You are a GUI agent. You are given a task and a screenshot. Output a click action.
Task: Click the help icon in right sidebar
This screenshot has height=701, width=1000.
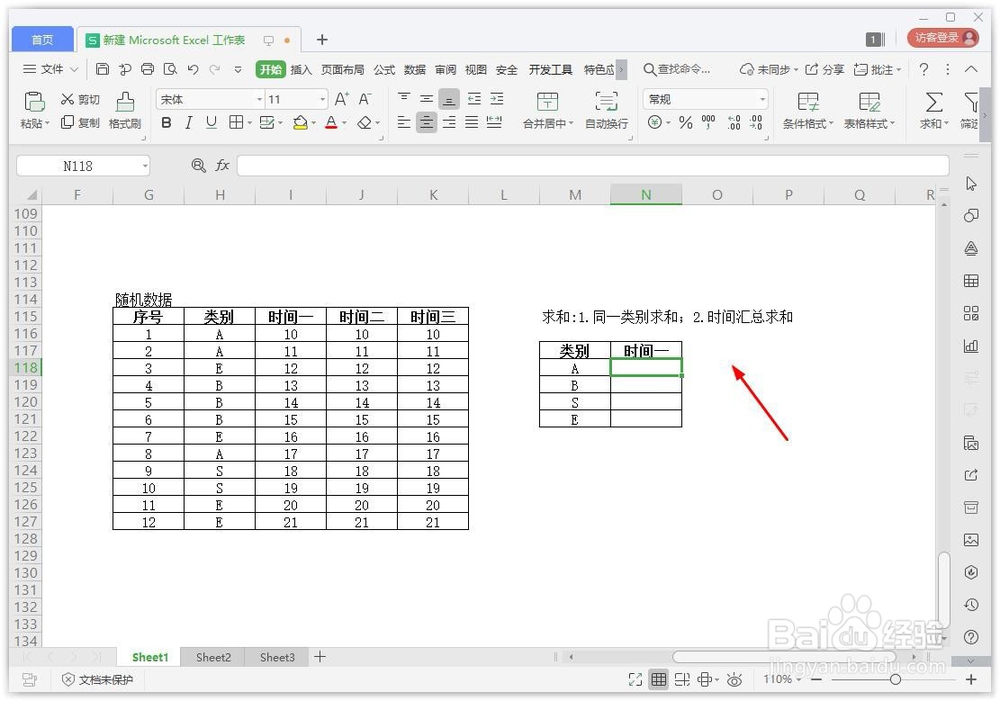coord(971,637)
